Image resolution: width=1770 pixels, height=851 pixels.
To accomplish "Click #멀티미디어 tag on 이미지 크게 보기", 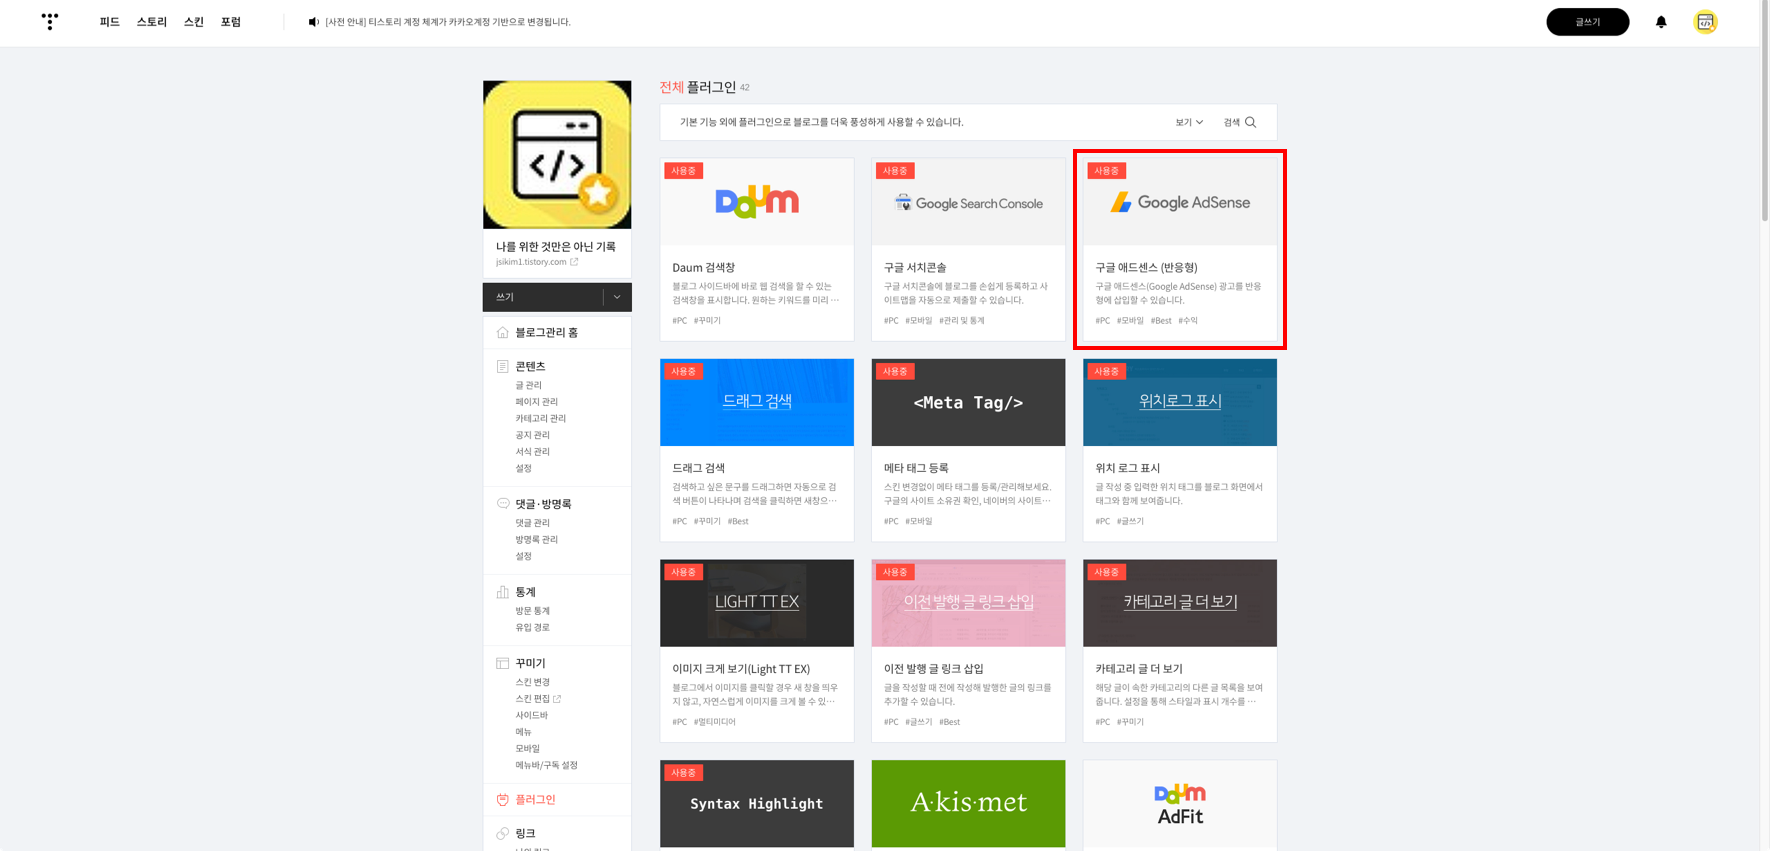I will pyautogui.click(x=715, y=722).
